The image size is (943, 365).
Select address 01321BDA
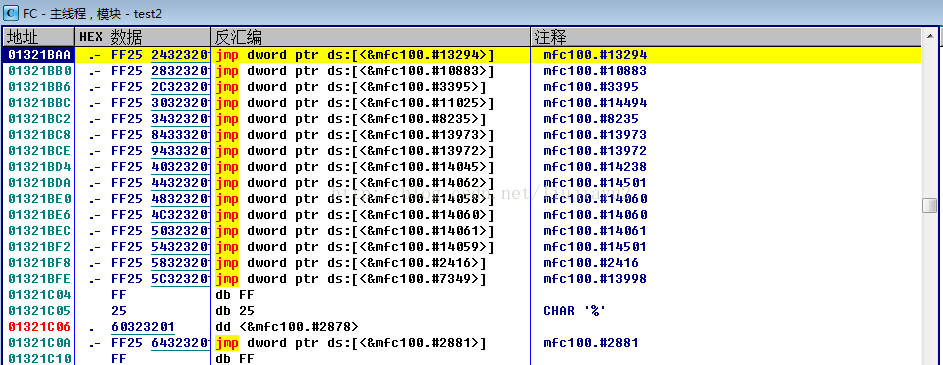40,183
